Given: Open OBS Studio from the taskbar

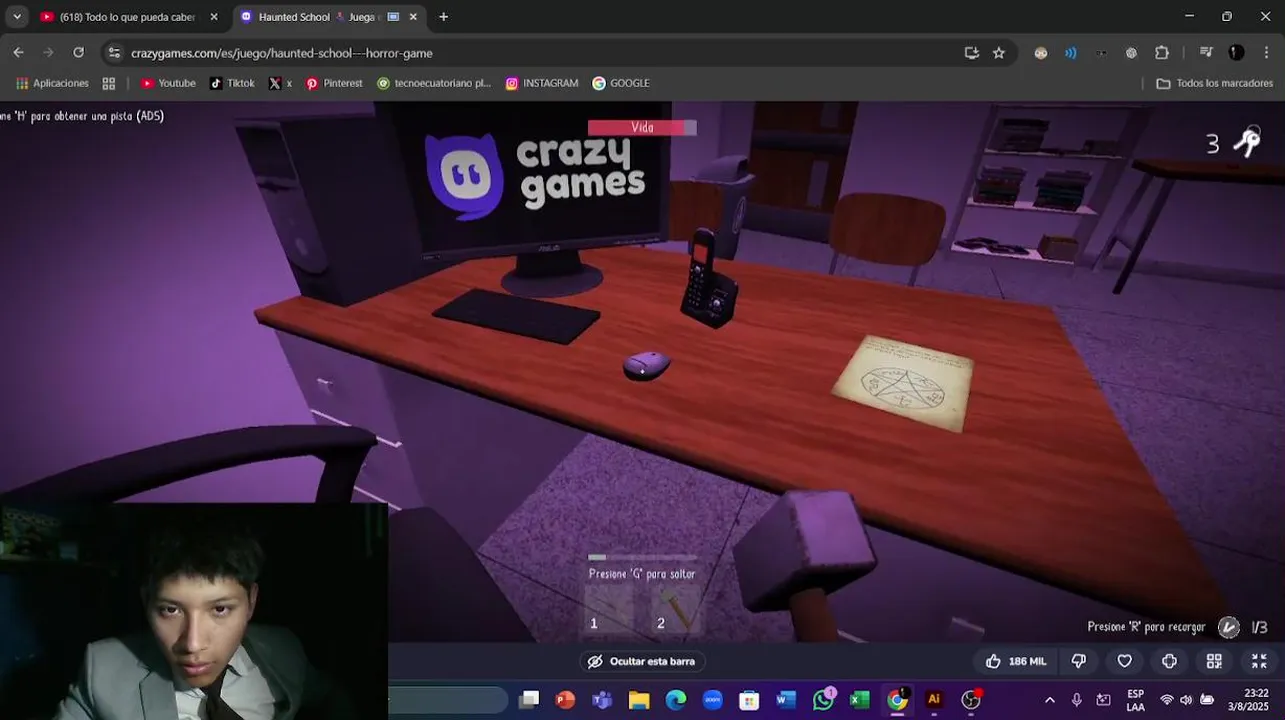Looking at the screenshot, I should tap(971, 700).
